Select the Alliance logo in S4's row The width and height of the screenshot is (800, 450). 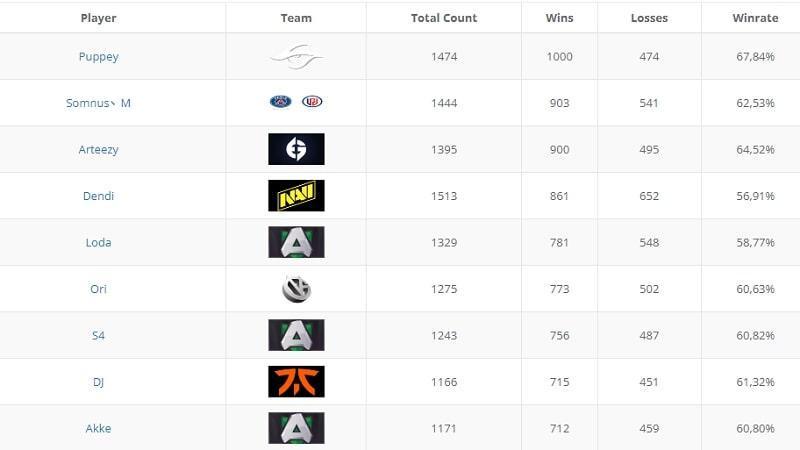click(296, 335)
